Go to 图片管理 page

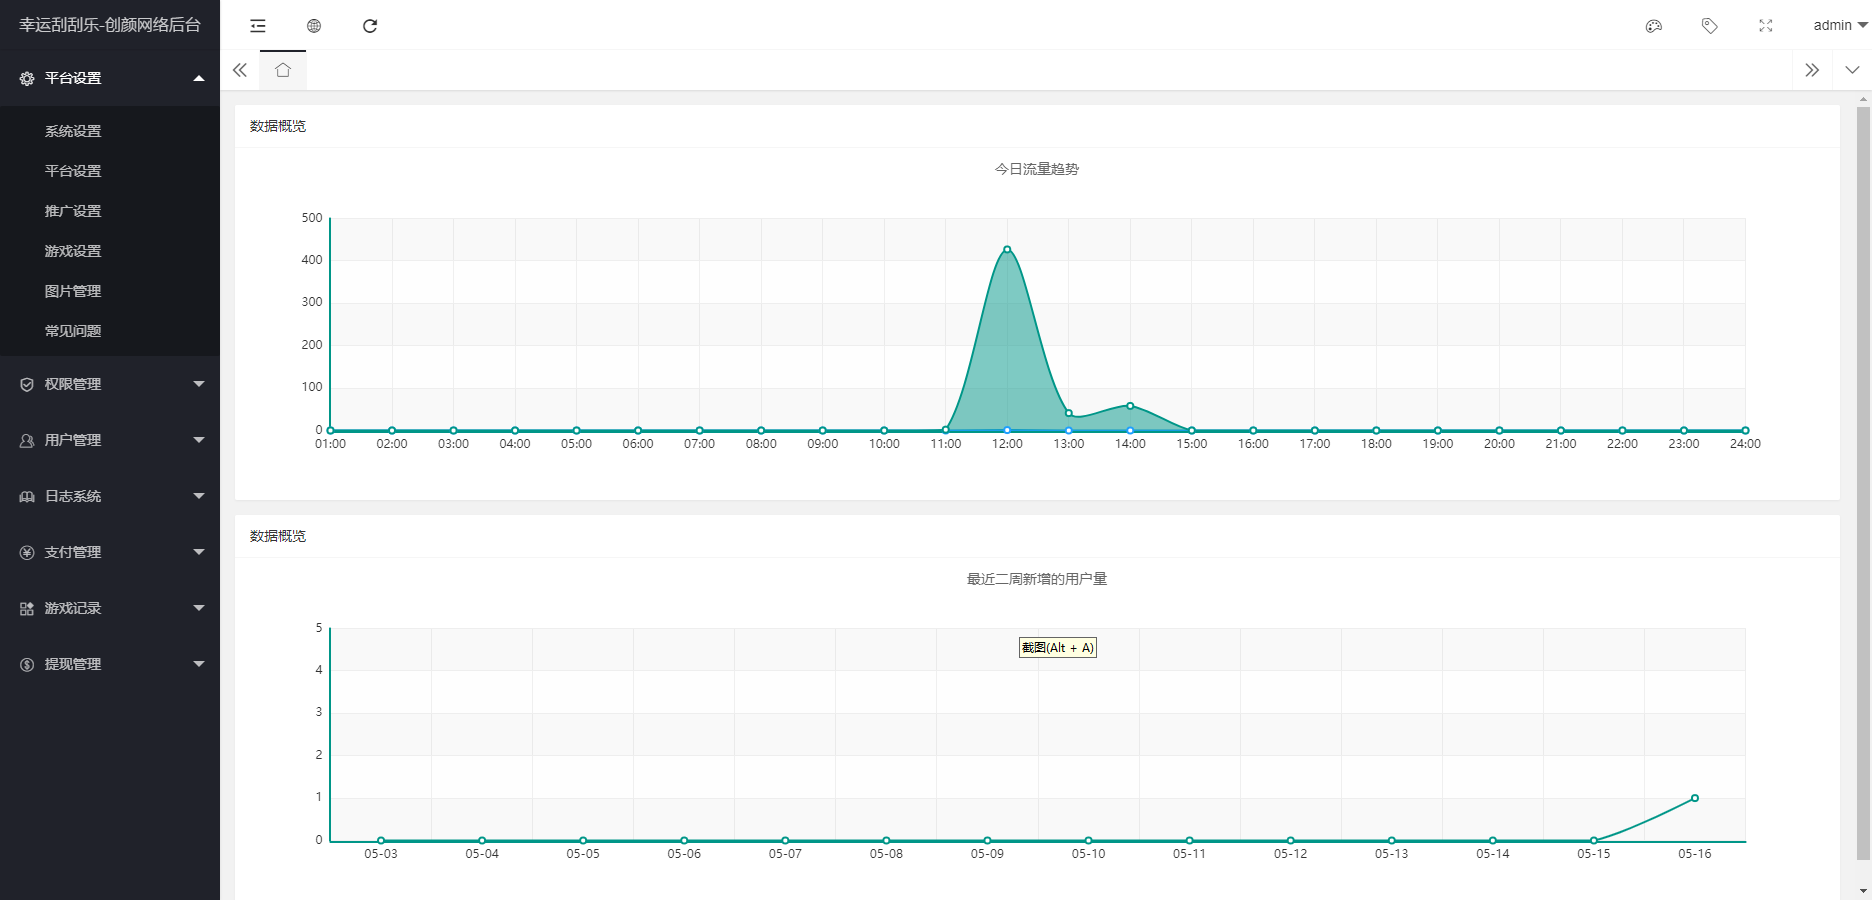point(73,291)
